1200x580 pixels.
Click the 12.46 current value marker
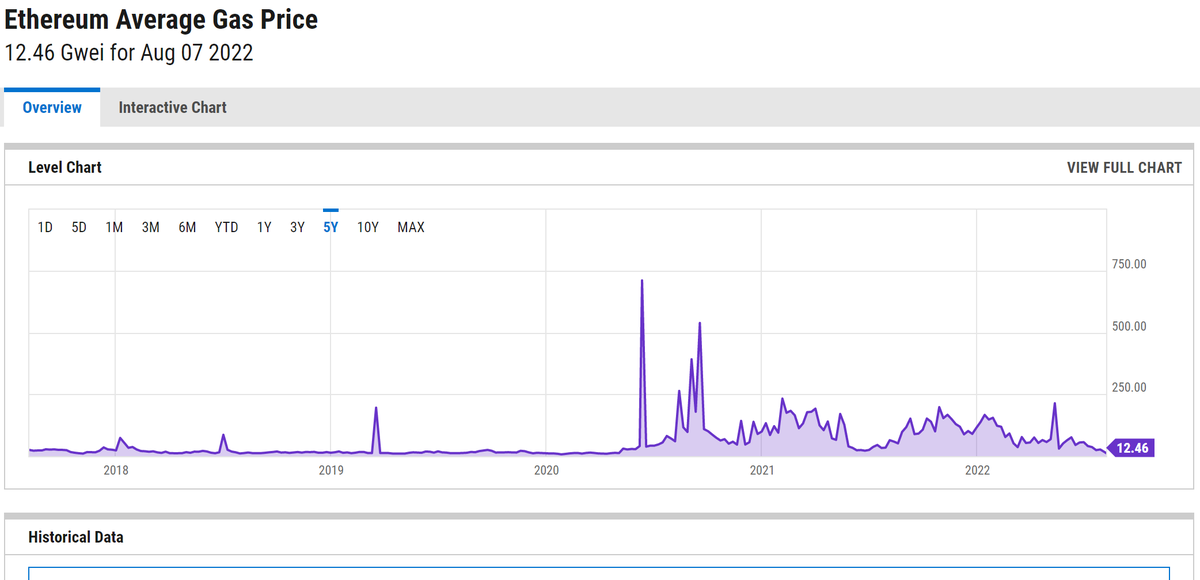point(1131,448)
